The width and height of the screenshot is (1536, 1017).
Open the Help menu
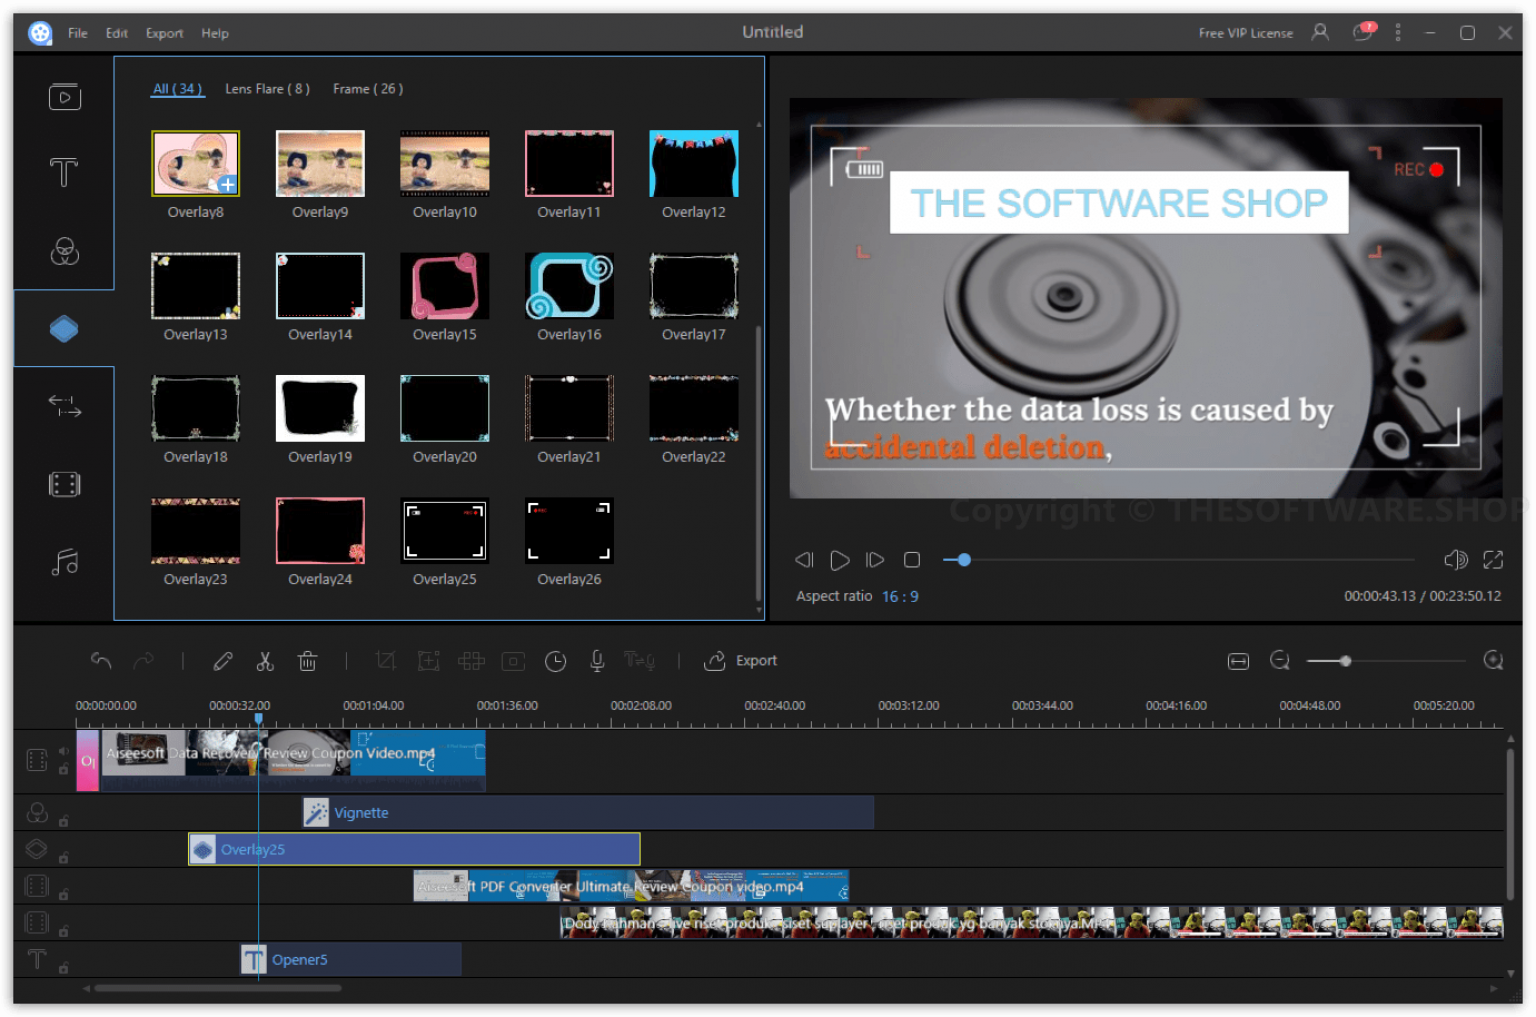[x=215, y=33]
